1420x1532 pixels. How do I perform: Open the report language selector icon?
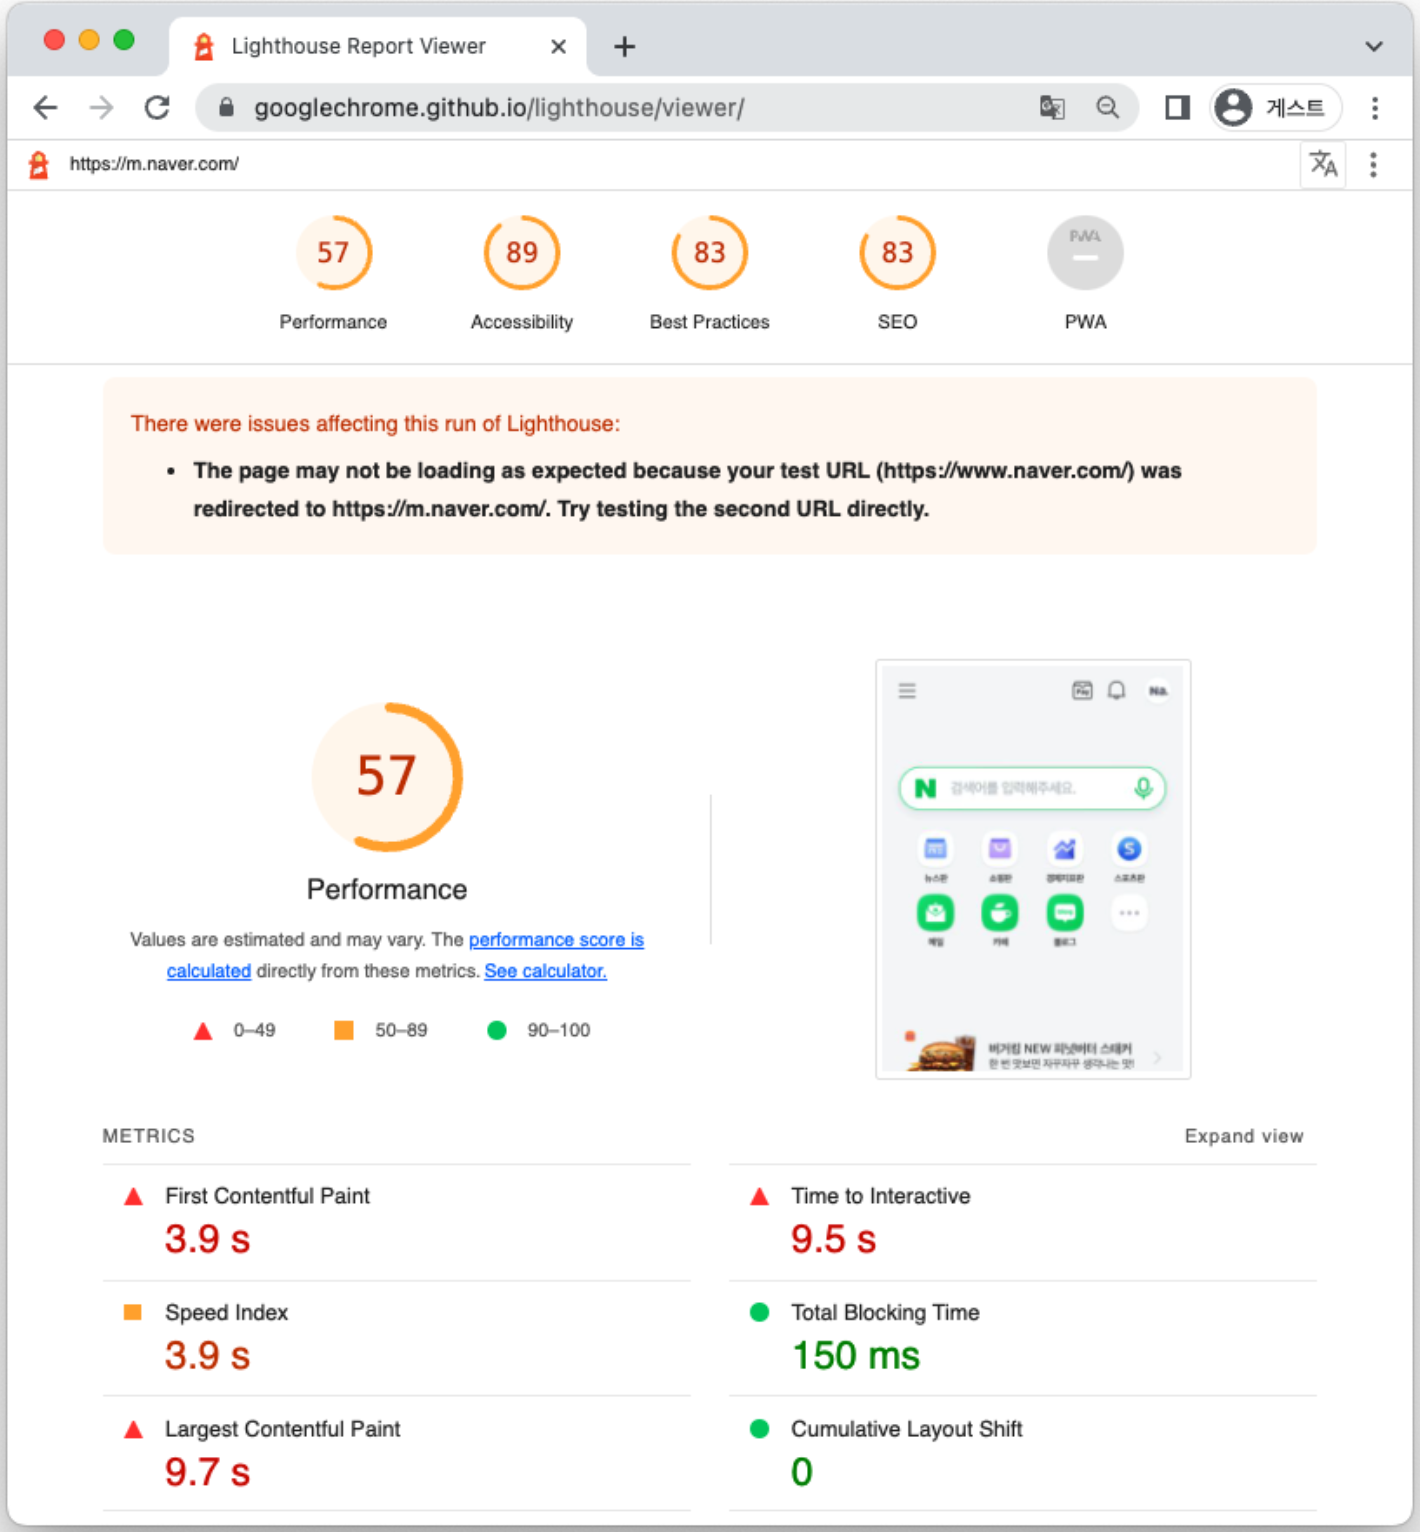[x=1323, y=164]
